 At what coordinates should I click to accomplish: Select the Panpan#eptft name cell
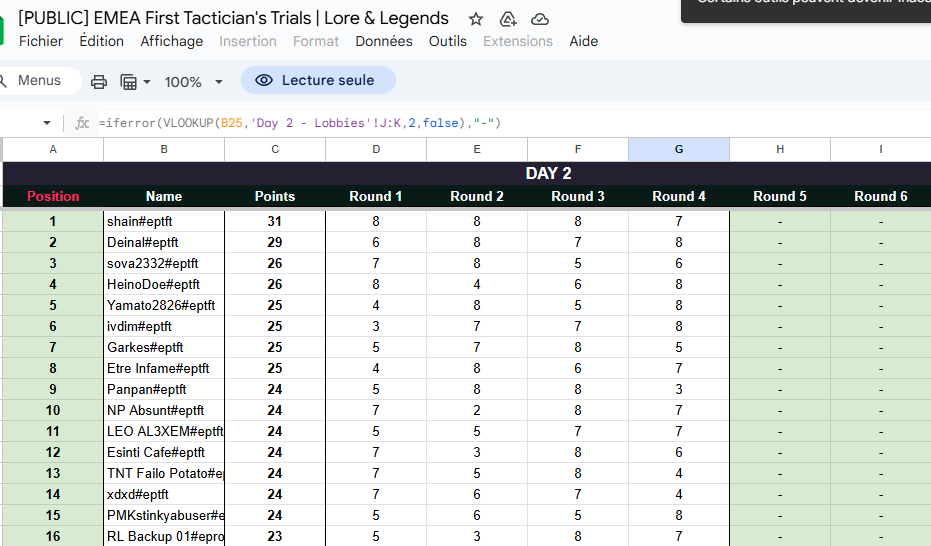click(164, 389)
